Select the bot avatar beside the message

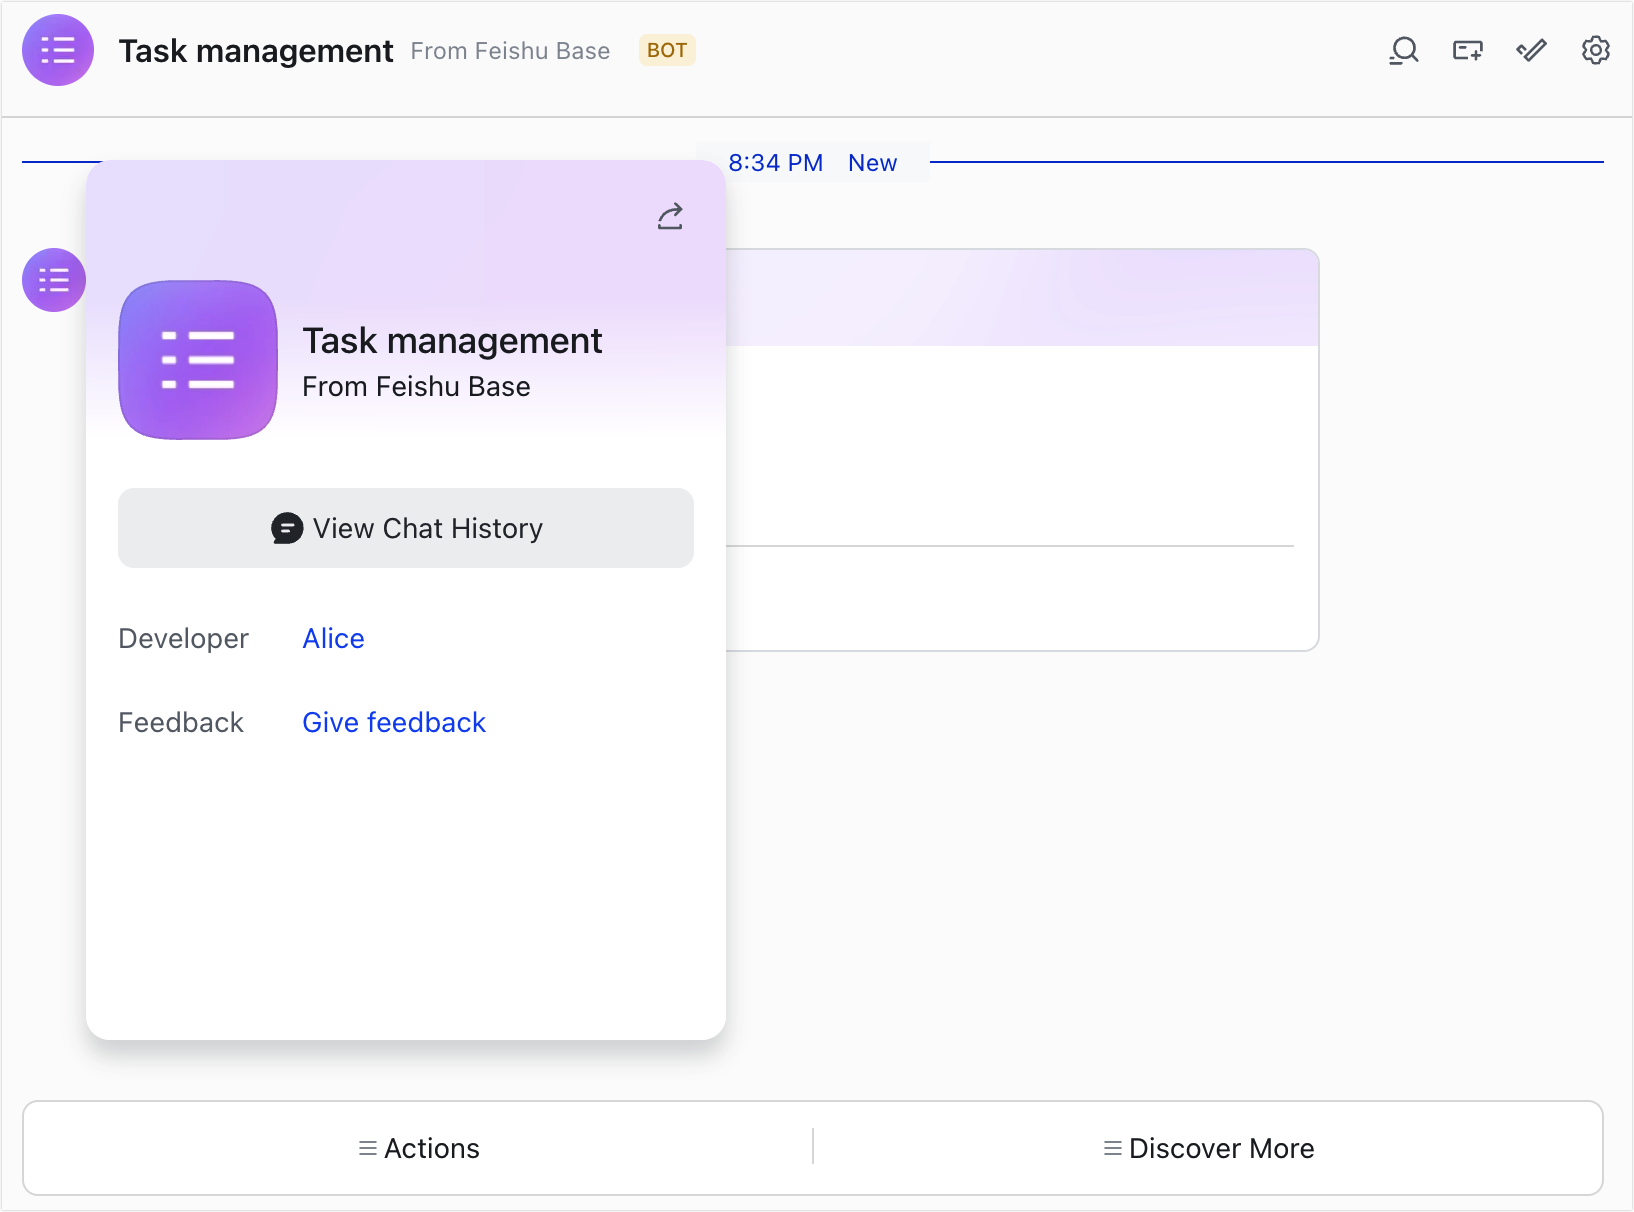pos(53,280)
